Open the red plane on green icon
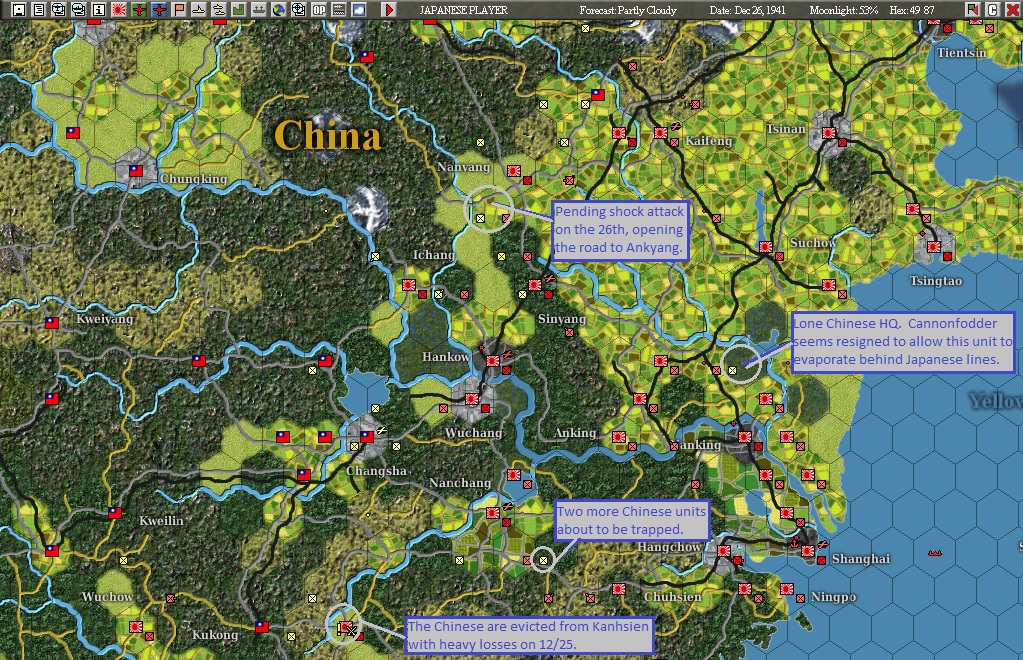This screenshot has width=1023, height=660. pos(139,10)
